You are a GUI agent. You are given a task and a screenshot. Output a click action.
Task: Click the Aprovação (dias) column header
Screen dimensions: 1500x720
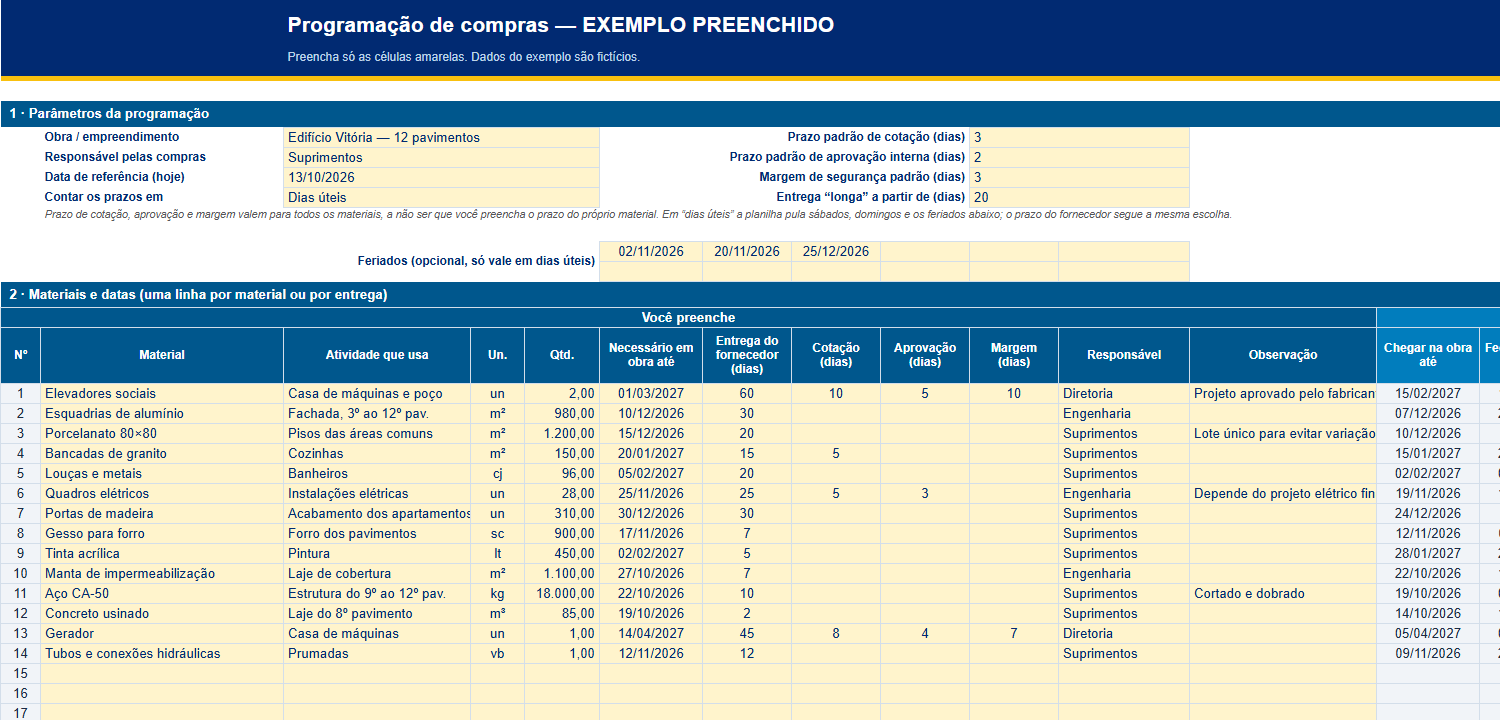tap(925, 355)
